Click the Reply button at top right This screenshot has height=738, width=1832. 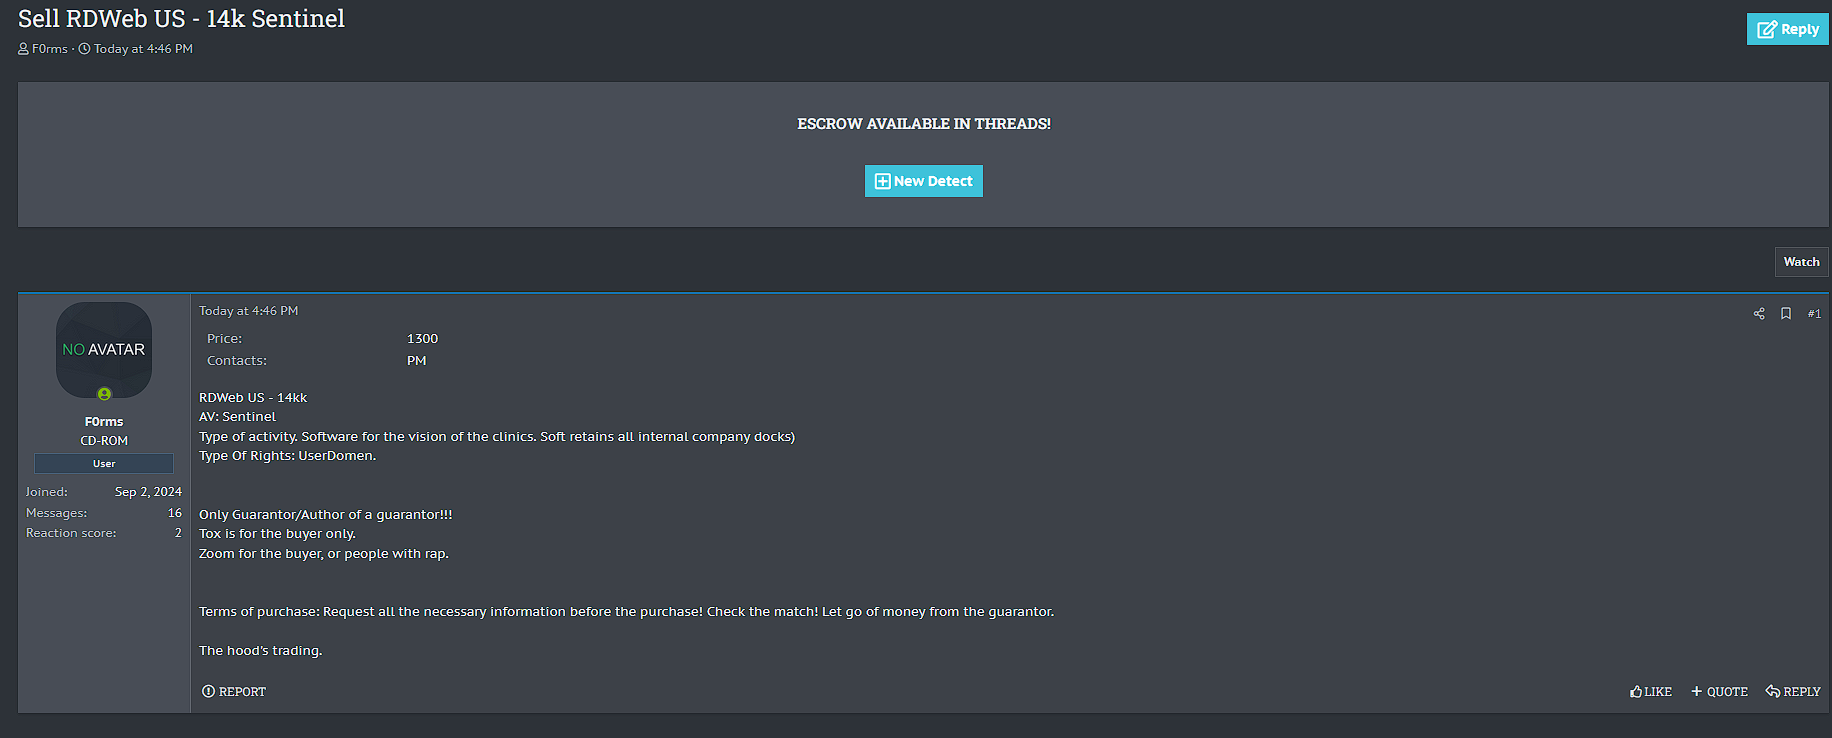(1787, 29)
